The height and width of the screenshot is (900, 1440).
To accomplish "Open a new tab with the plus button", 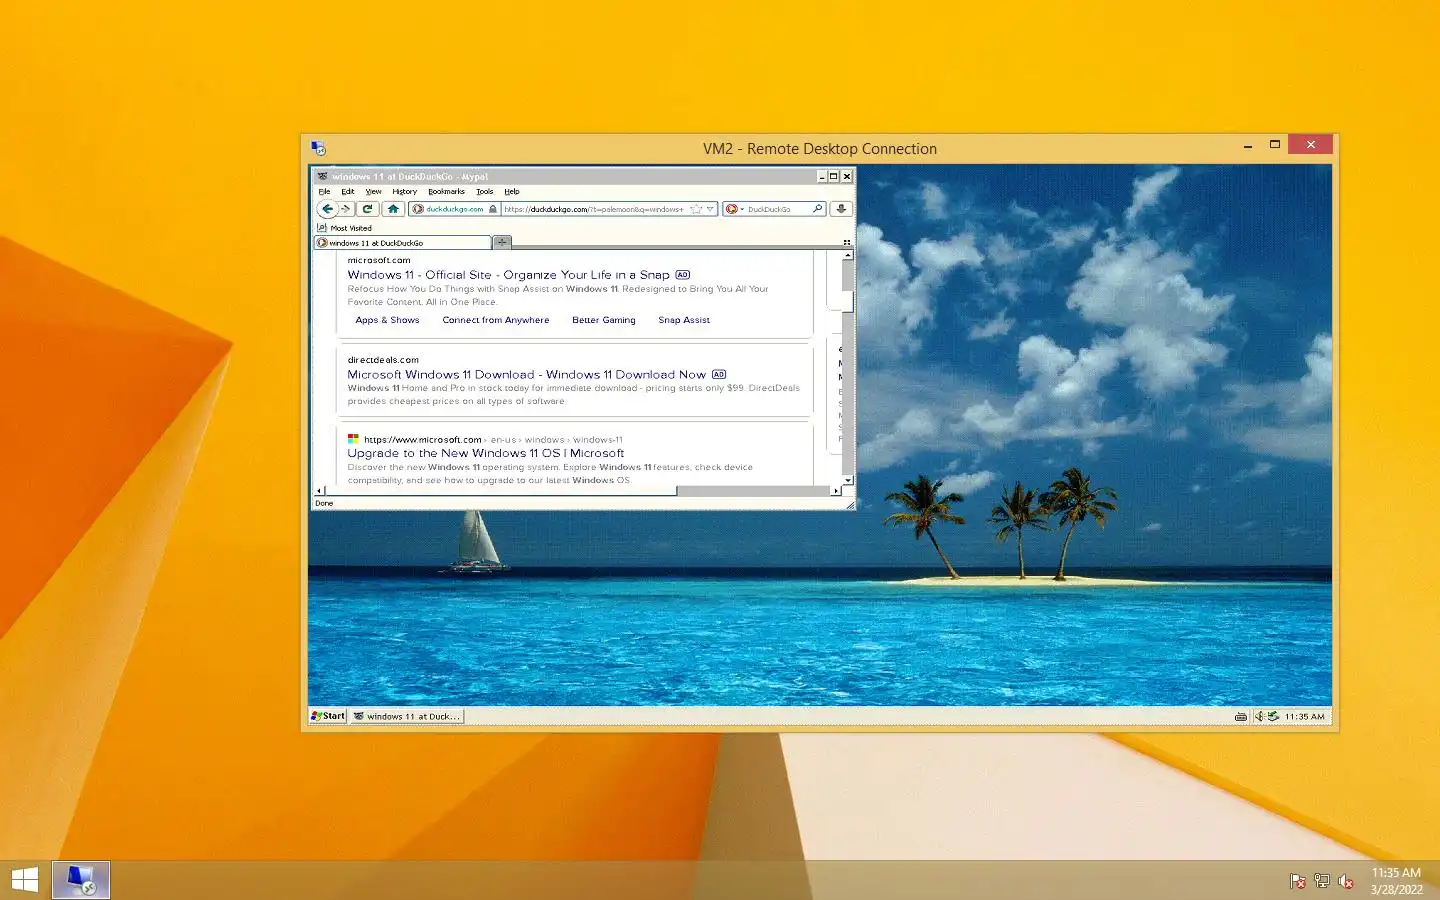I will (x=502, y=241).
